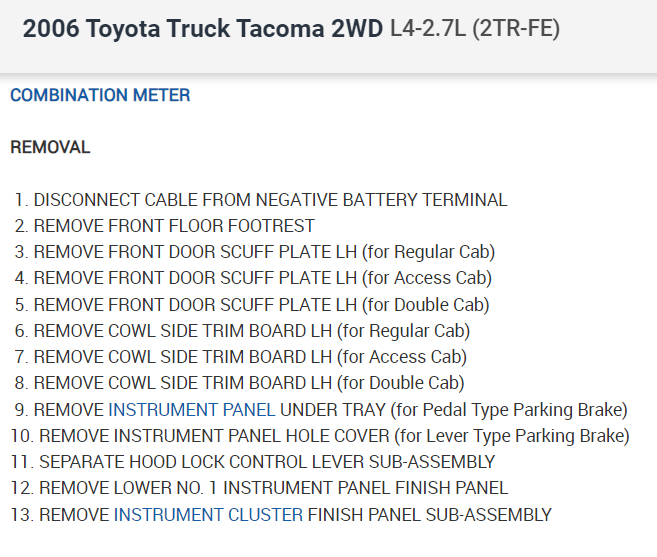Click step 10 instrument panel hole cover
Screen dimensions: 657x557
(x=214, y=436)
